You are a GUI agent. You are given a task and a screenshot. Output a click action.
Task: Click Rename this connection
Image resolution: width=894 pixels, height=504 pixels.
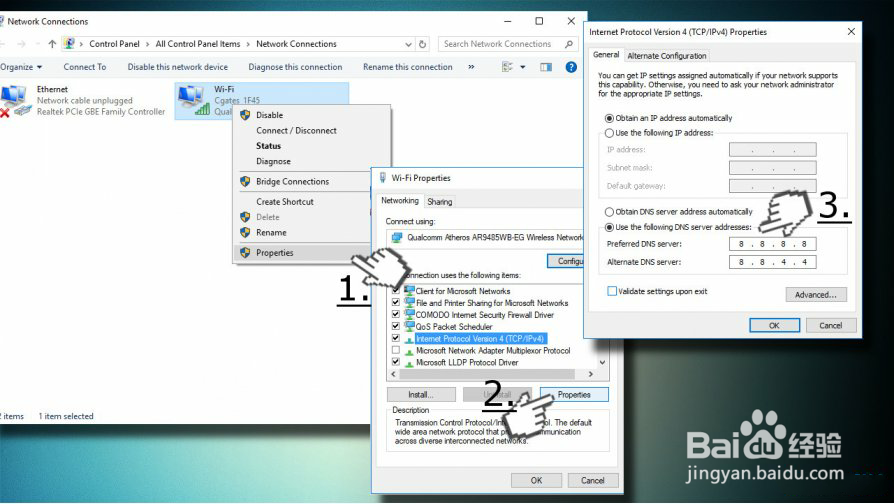tap(408, 67)
